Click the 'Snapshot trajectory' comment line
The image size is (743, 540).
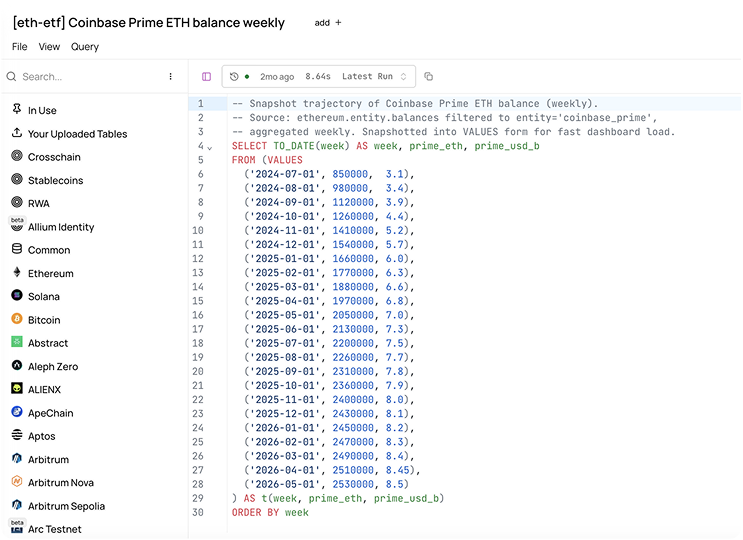415,103
